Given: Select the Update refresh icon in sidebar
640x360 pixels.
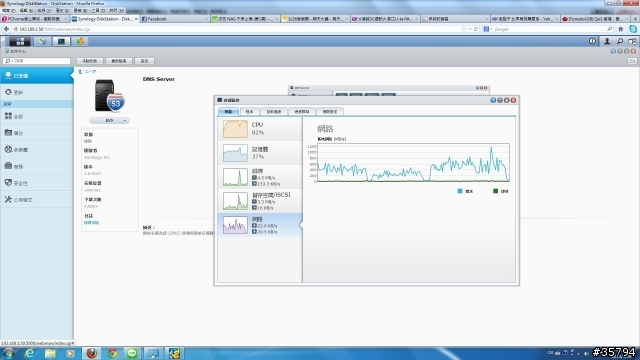Looking at the screenshot, I should (8, 92).
